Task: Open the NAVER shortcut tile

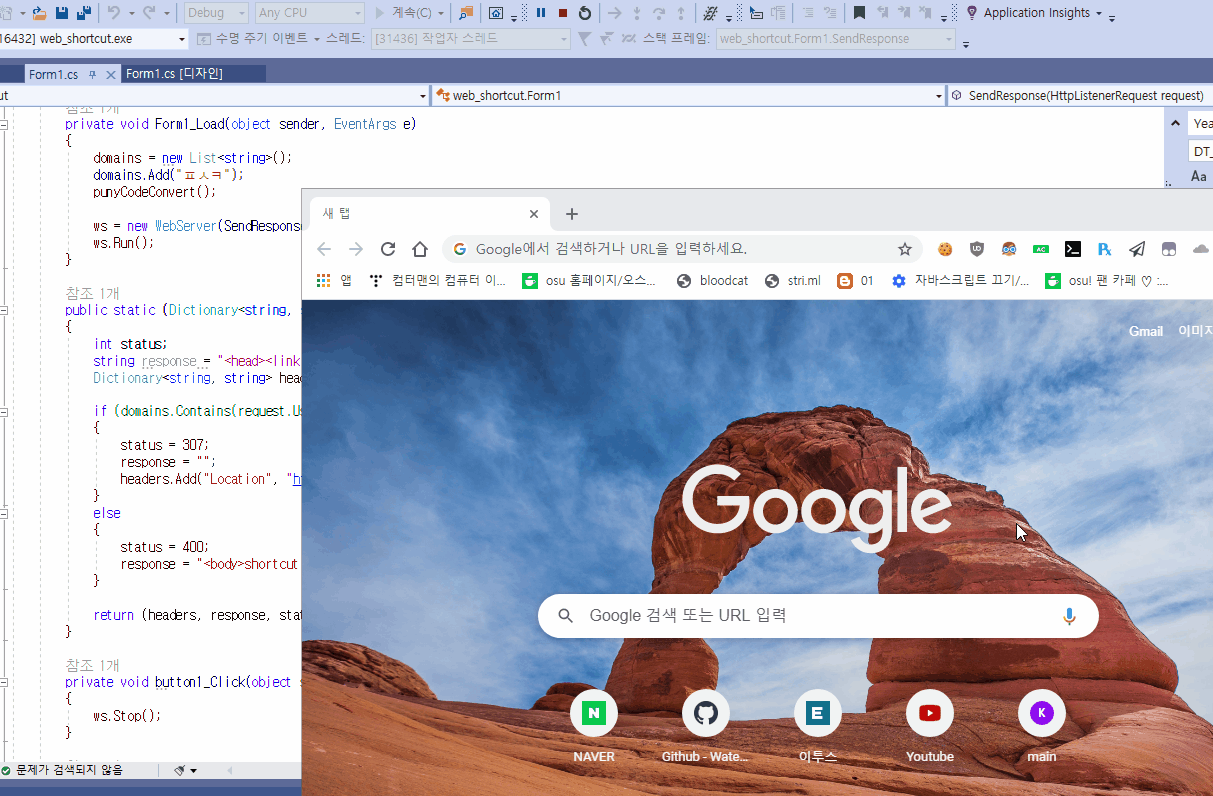Action: click(x=594, y=726)
